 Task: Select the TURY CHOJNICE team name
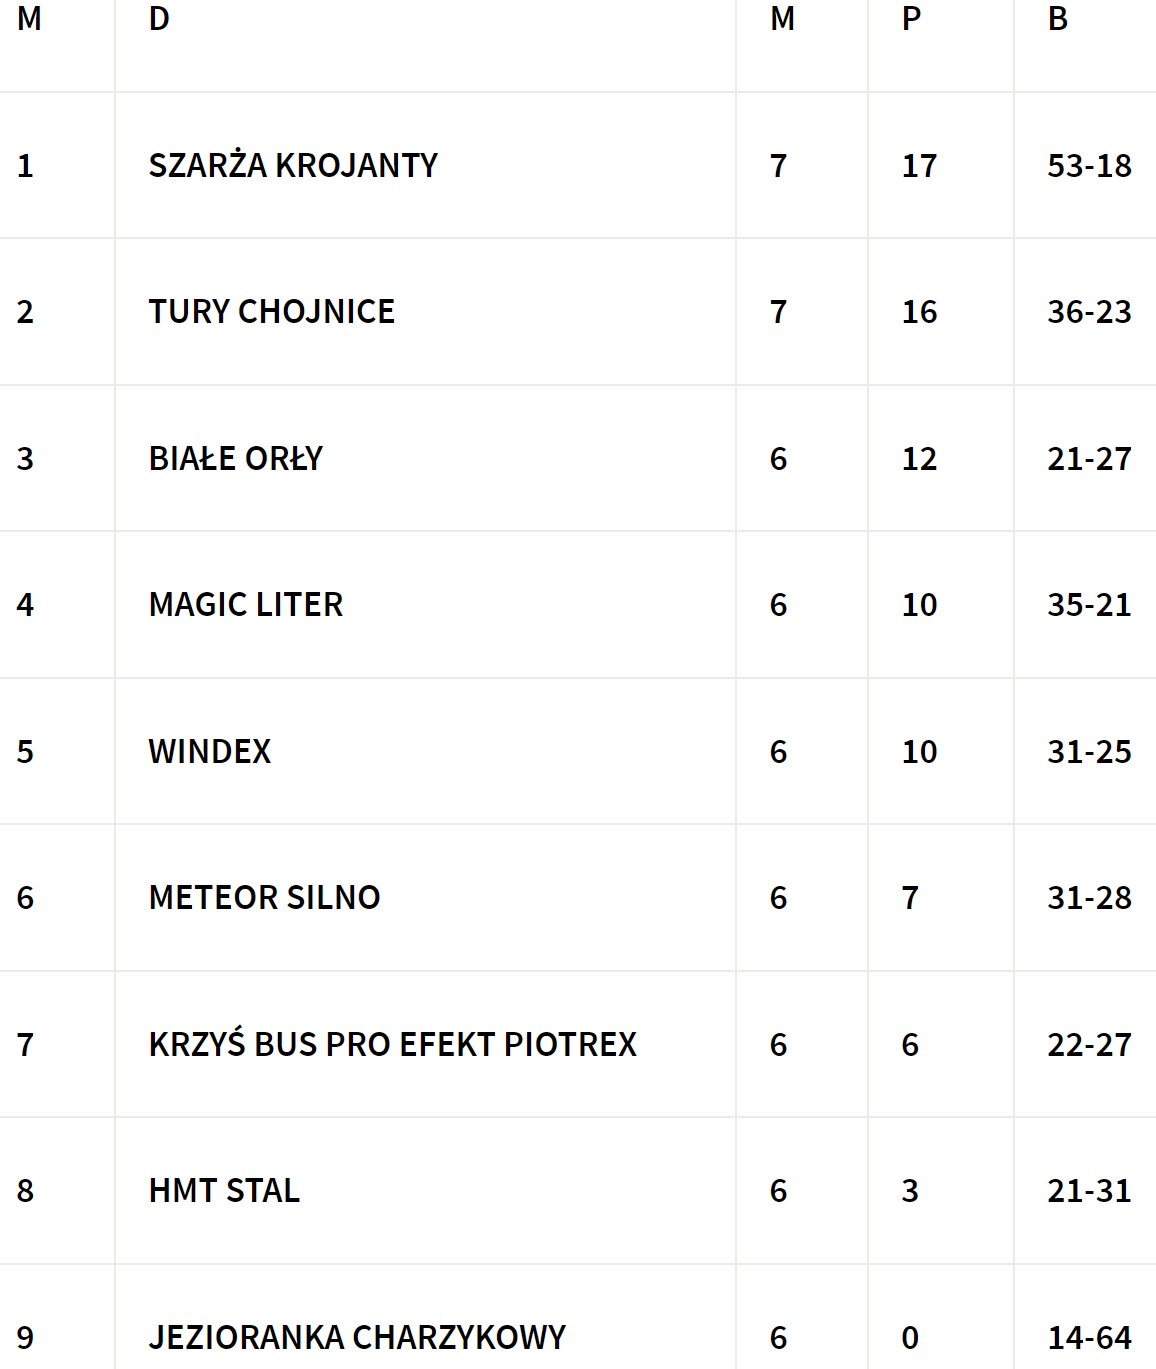click(x=271, y=311)
